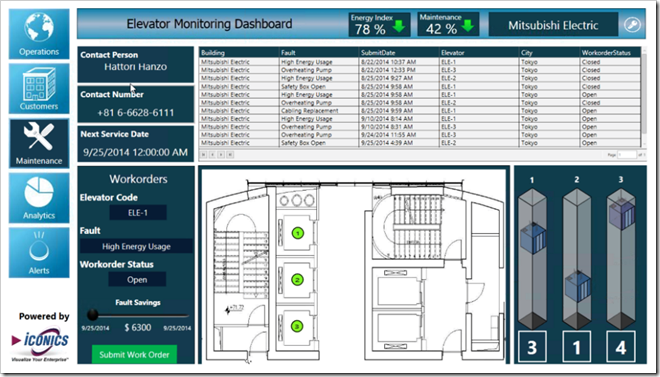Open the Operations globe icon
660x377 pixels.
tap(39, 27)
